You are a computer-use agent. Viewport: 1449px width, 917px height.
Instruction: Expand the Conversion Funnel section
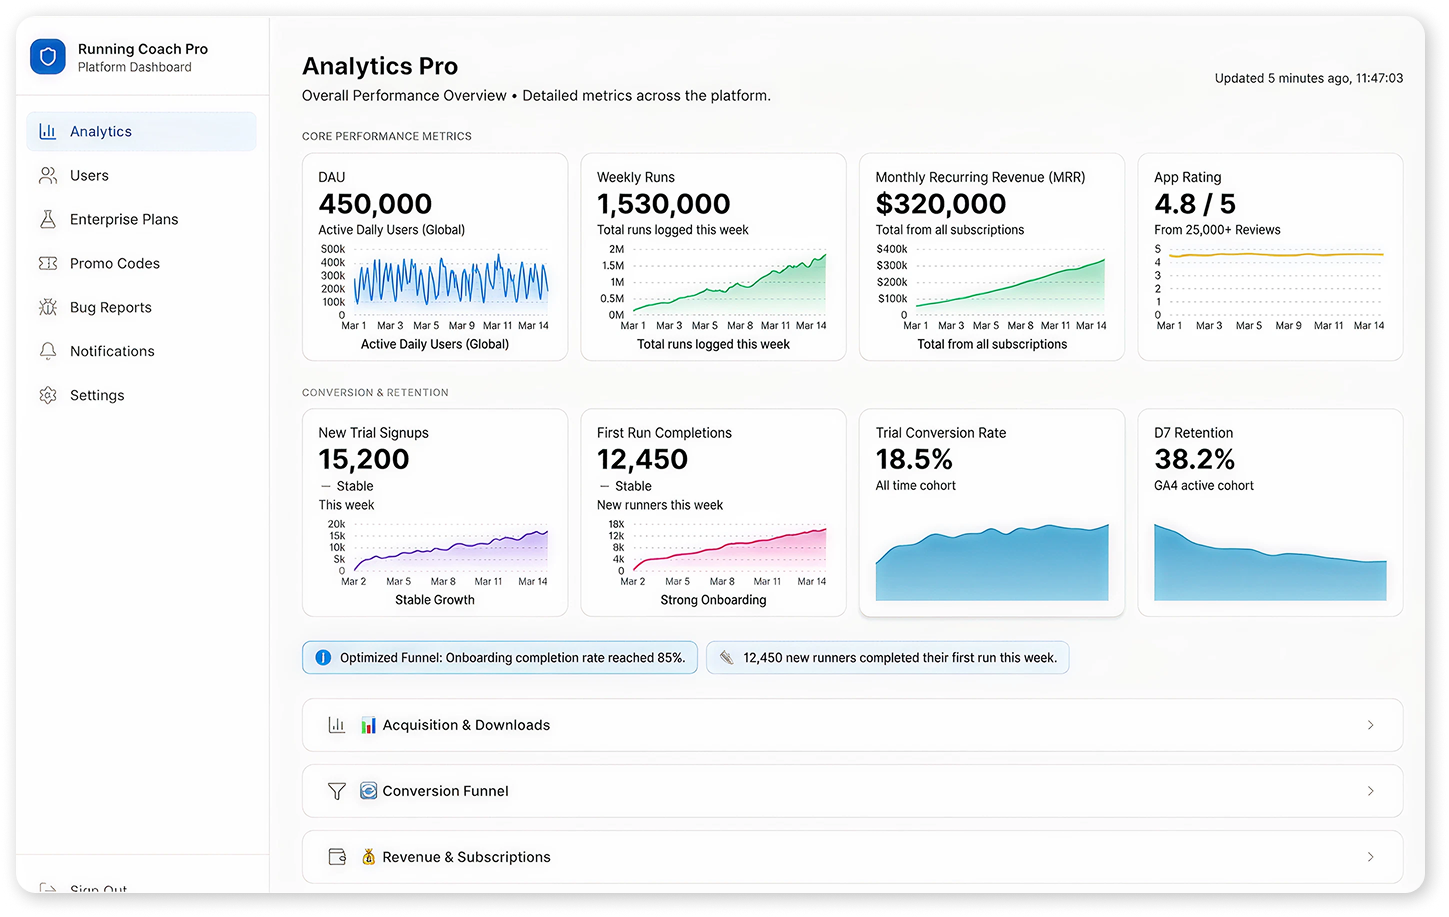click(x=850, y=790)
